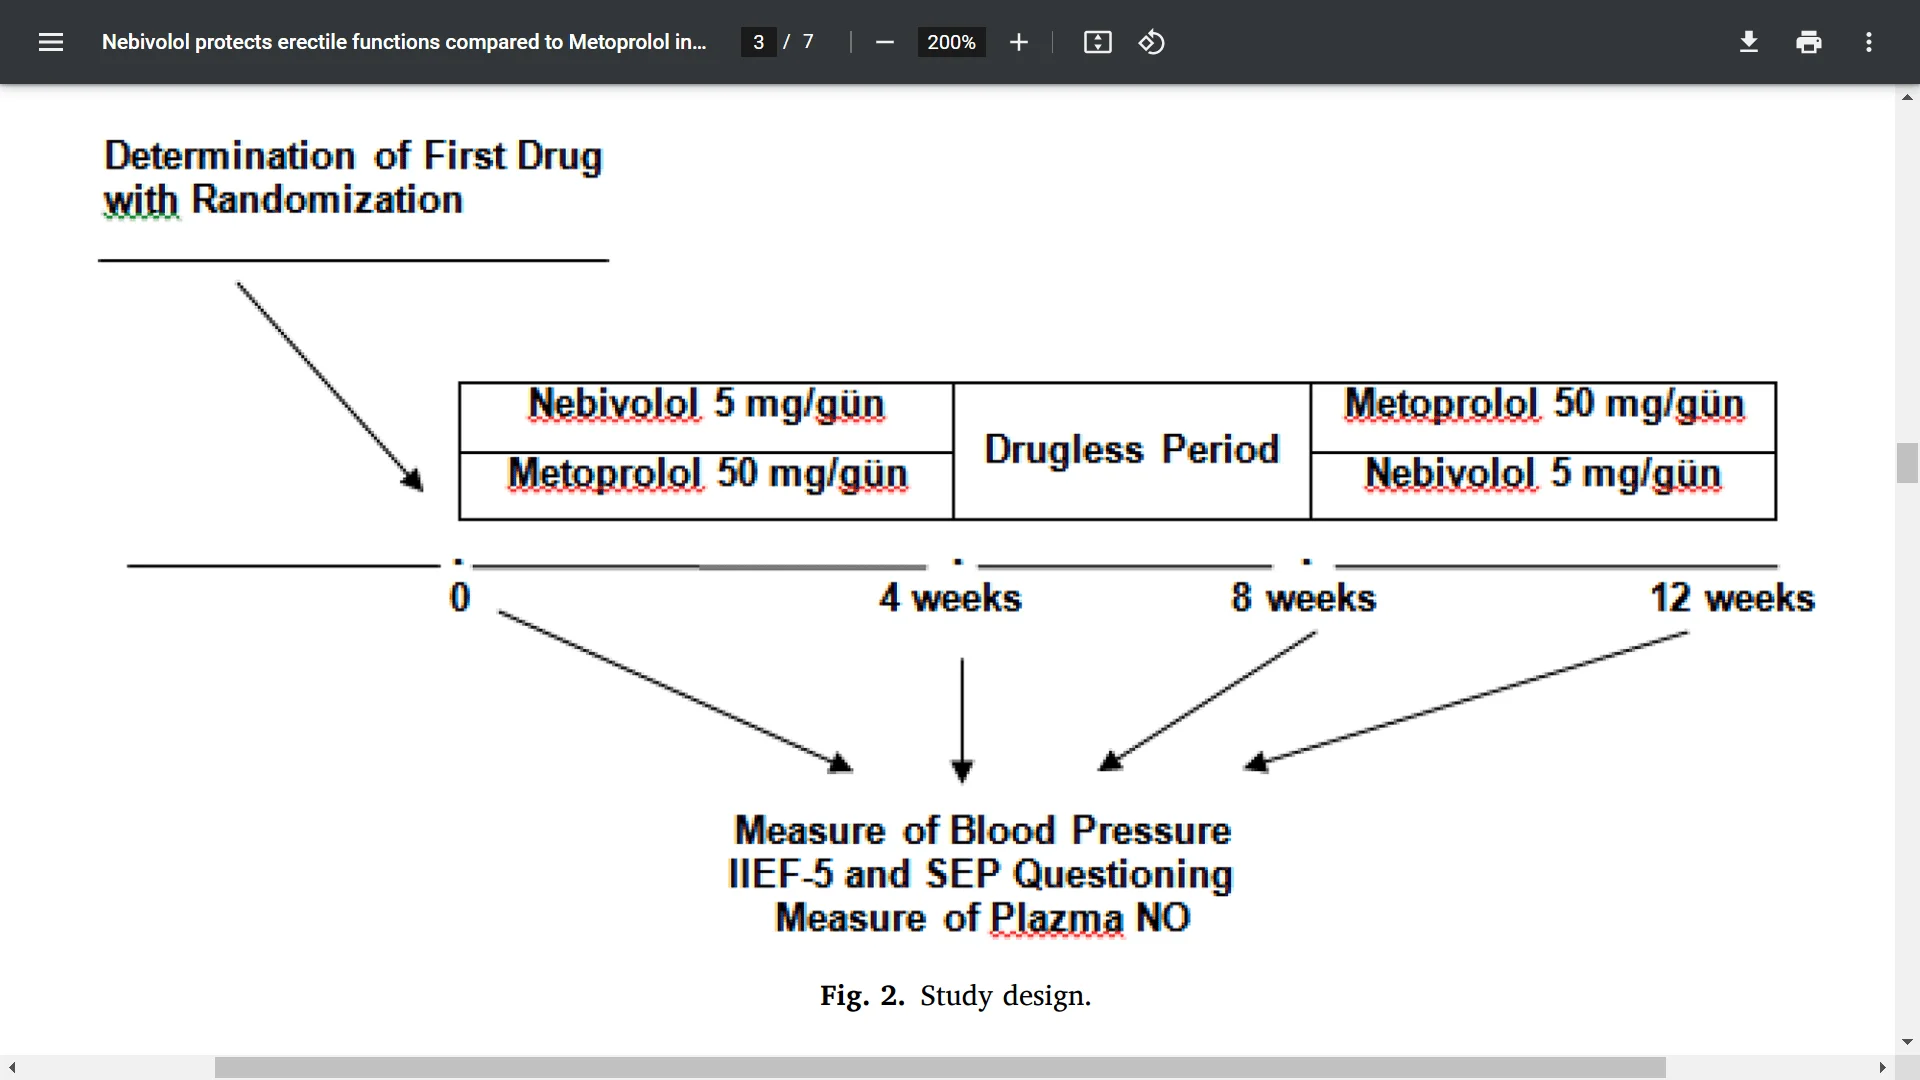The width and height of the screenshot is (1920, 1080).
Task: Click the '8 weeks' label
Action: (x=1303, y=598)
